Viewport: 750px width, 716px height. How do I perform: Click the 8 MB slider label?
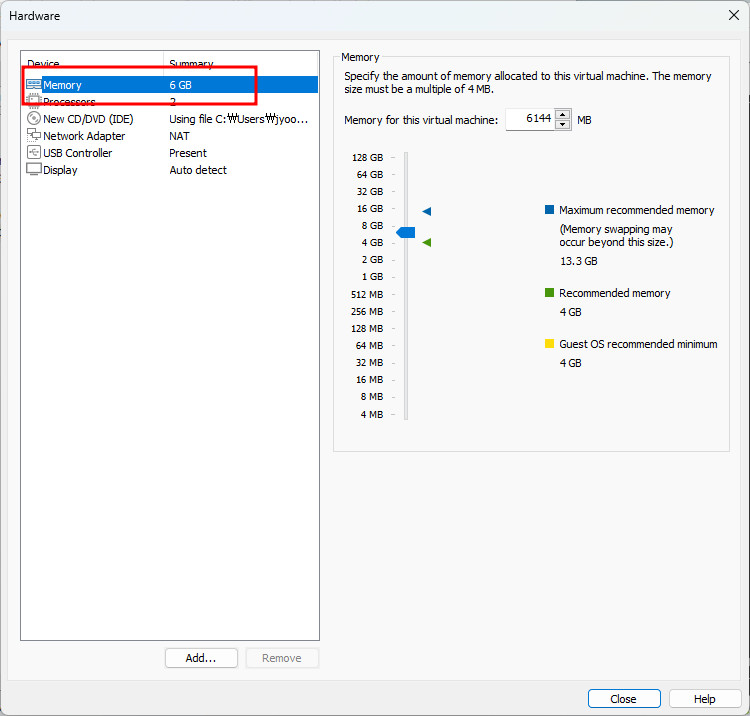(372, 397)
